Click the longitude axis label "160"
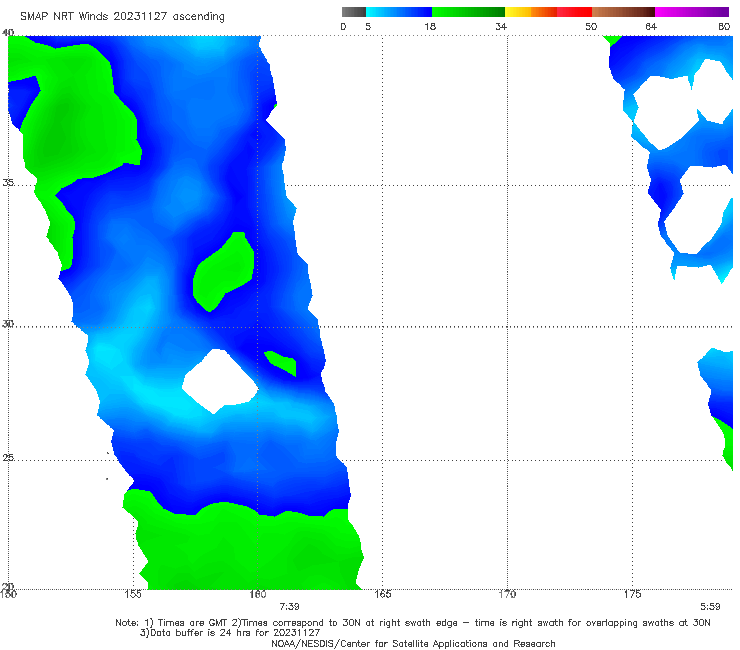 coord(258,594)
